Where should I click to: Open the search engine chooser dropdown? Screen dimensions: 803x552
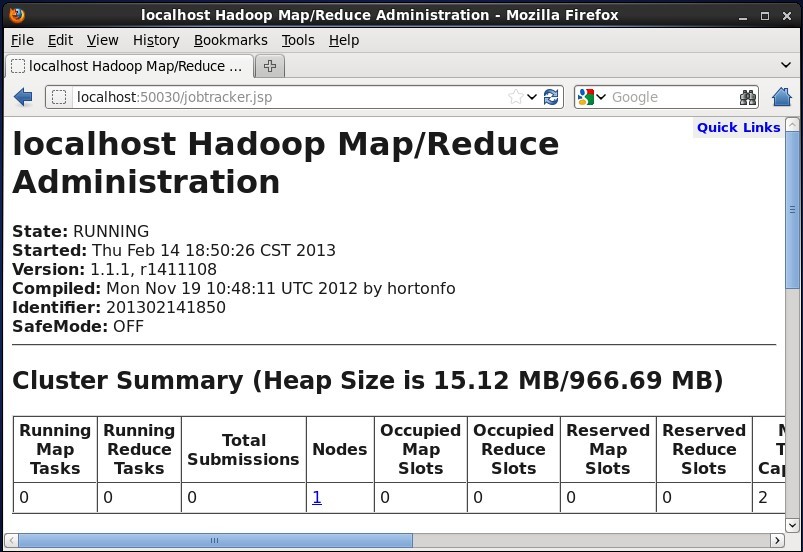[601, 97]
